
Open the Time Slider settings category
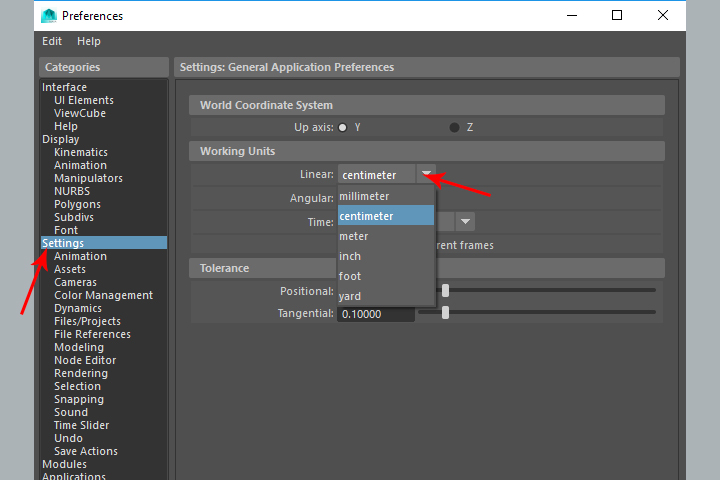[x=81, y=425]
